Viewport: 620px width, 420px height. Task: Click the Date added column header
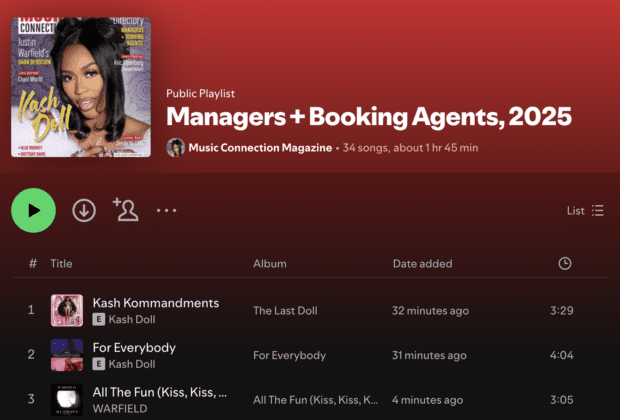[x=422, y=264]
